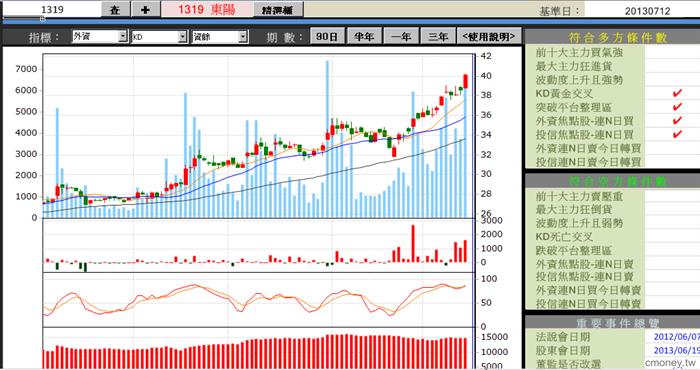
Task: Click the + add button
Action: (145, 9)
